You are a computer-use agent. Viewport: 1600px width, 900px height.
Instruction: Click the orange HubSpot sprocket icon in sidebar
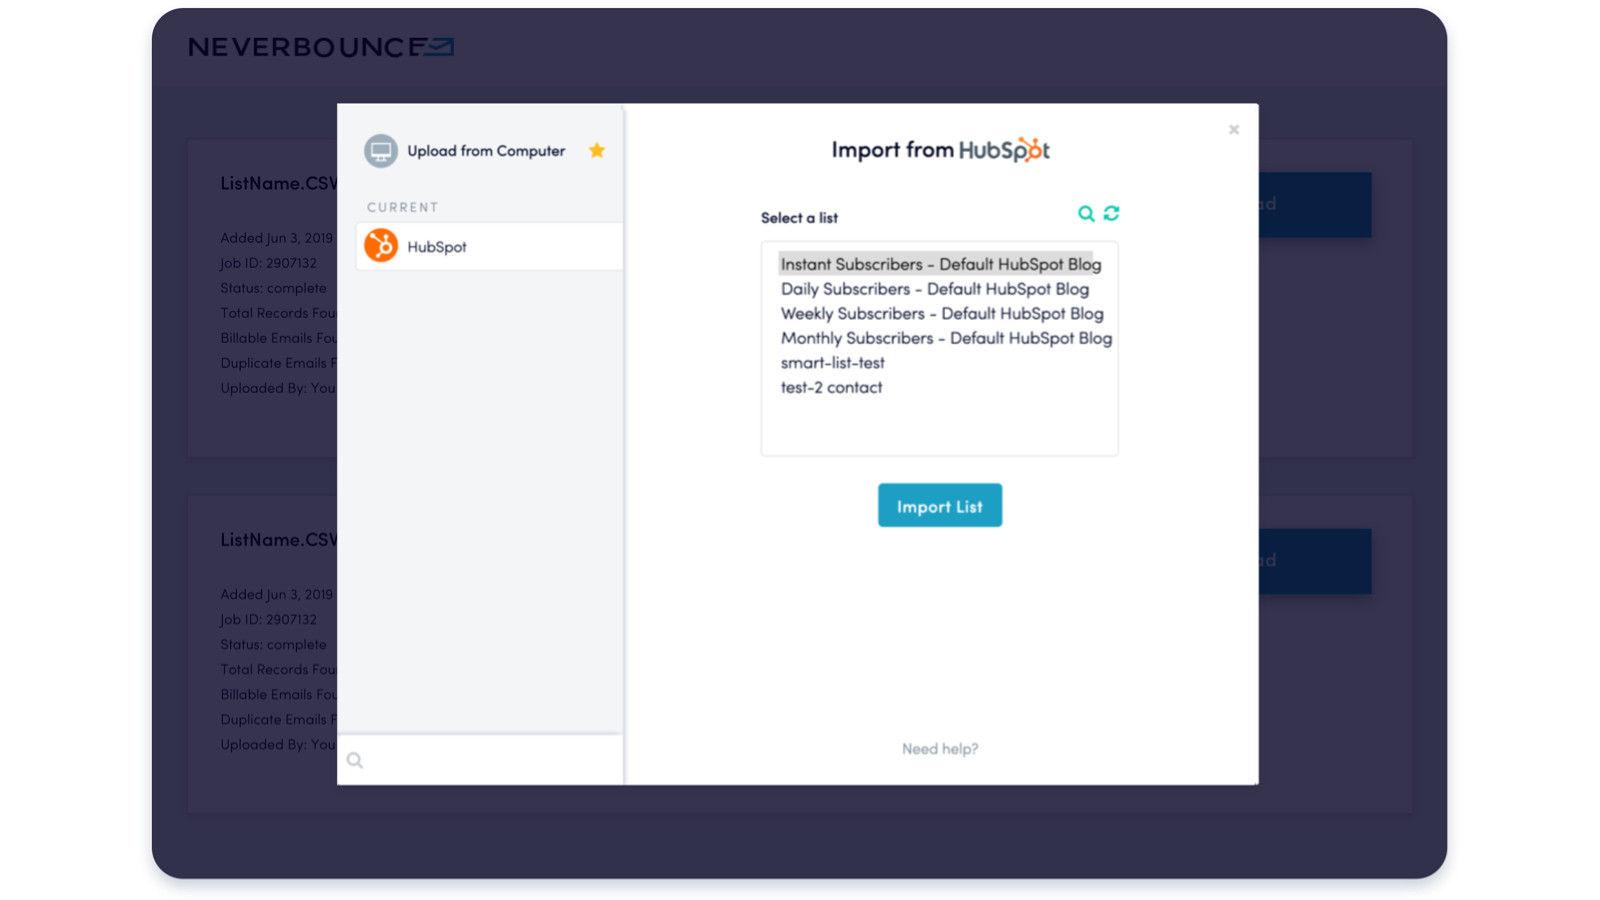click(380, 245)
